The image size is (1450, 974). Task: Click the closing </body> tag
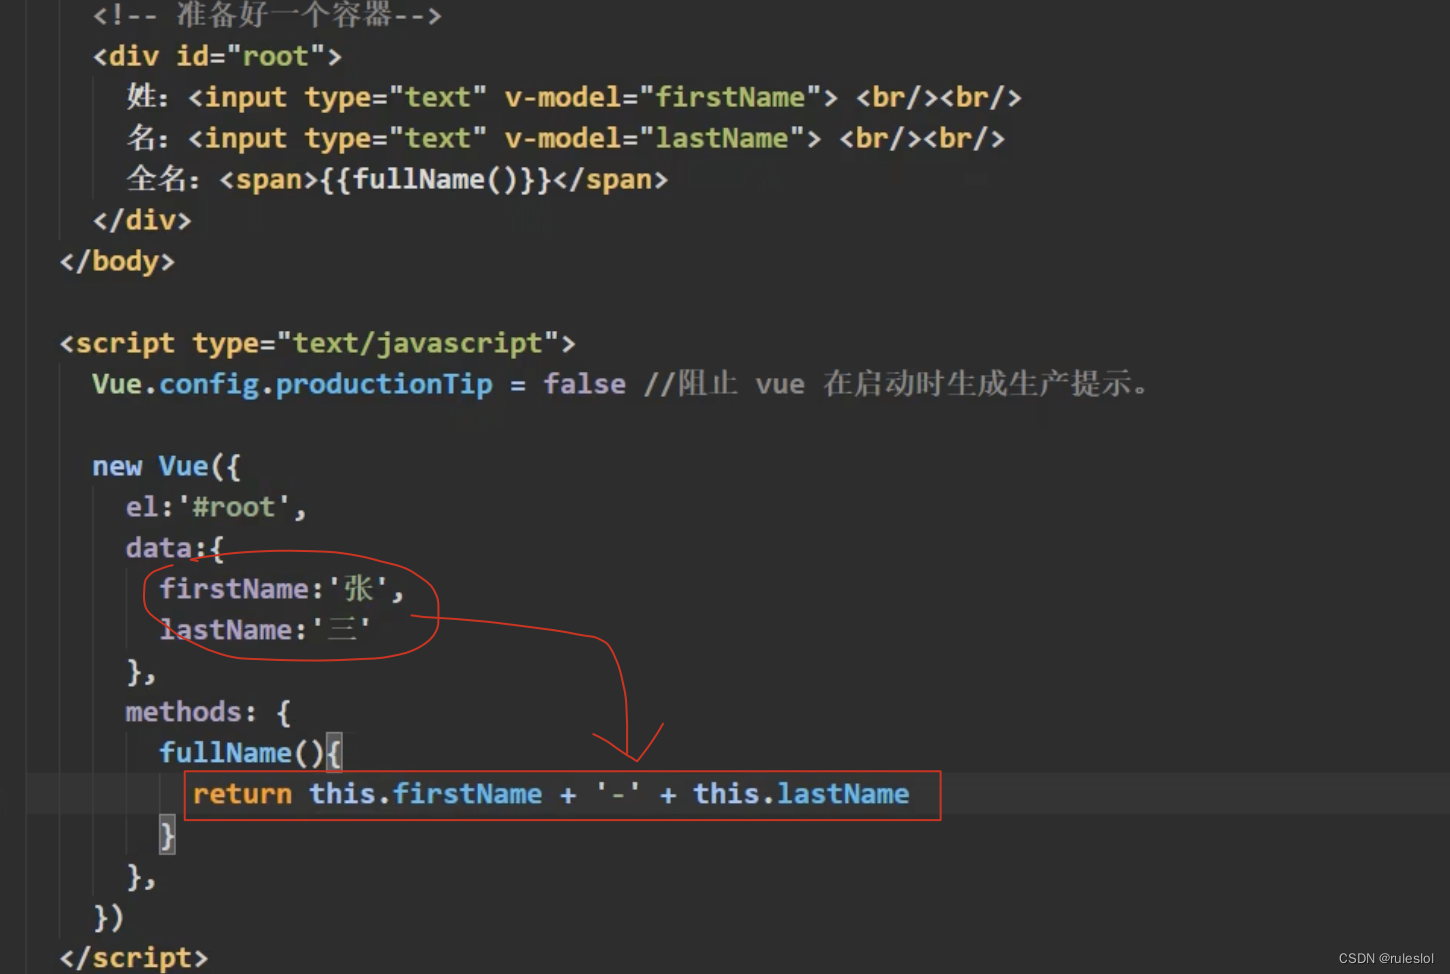117,261
